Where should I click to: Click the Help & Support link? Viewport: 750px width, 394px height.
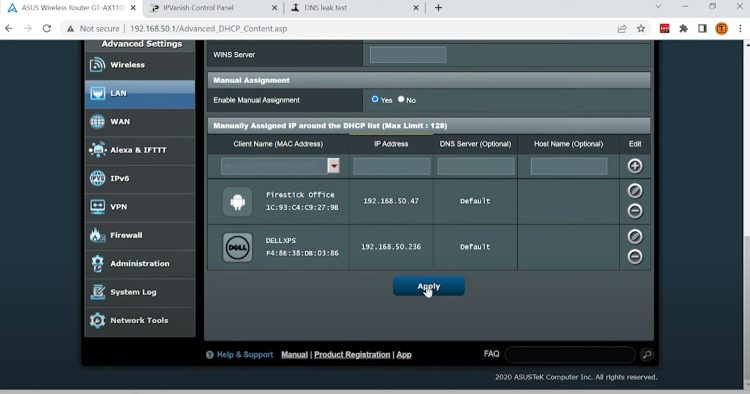click(244, 354)
